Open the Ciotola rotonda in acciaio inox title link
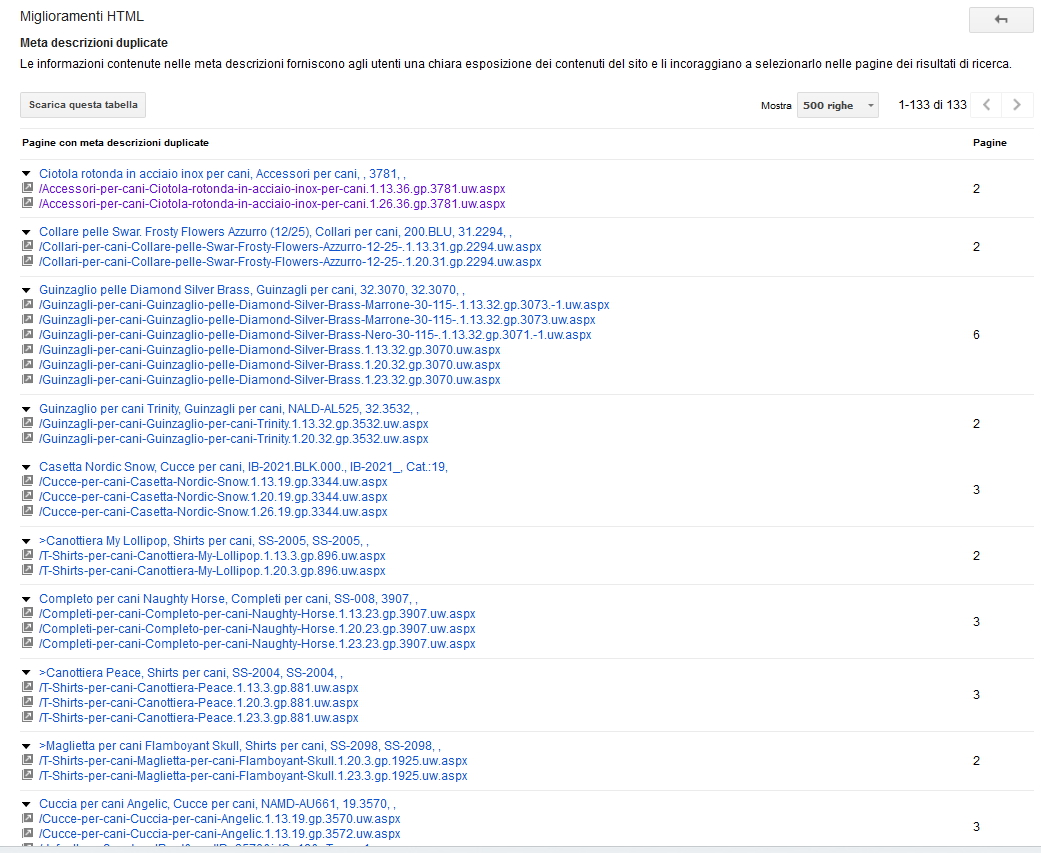The height and width of the screenshot is (853, 1041). tap(222, 174)
